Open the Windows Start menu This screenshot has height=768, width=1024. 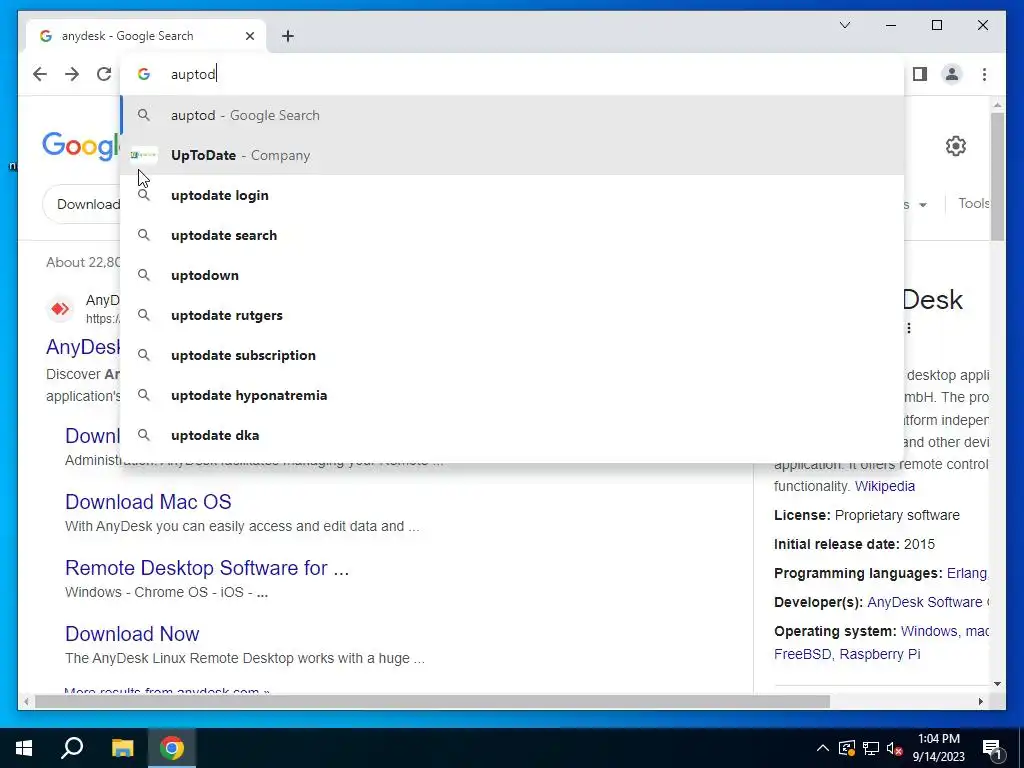pos(24,748)
